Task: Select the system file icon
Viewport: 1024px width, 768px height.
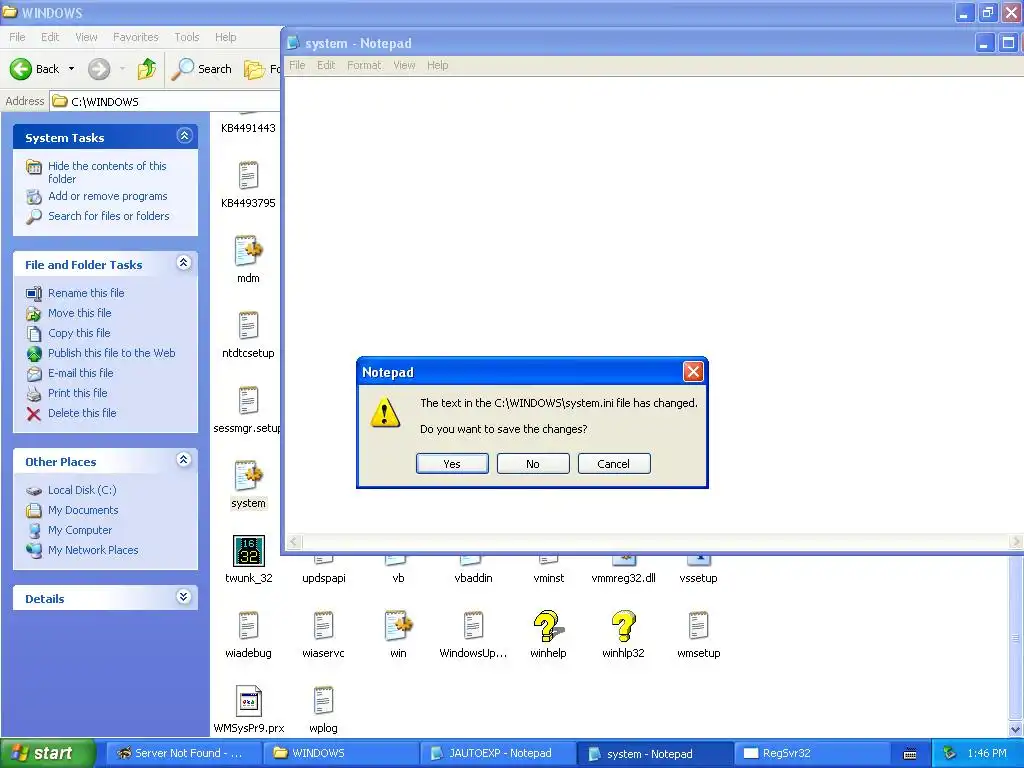Action: (248, 475)
